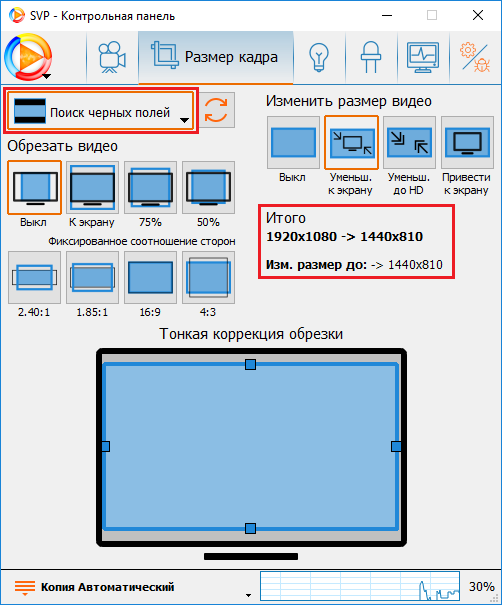Expand the Копия Автоматический profile dropdown

click(x=133, y=587)
